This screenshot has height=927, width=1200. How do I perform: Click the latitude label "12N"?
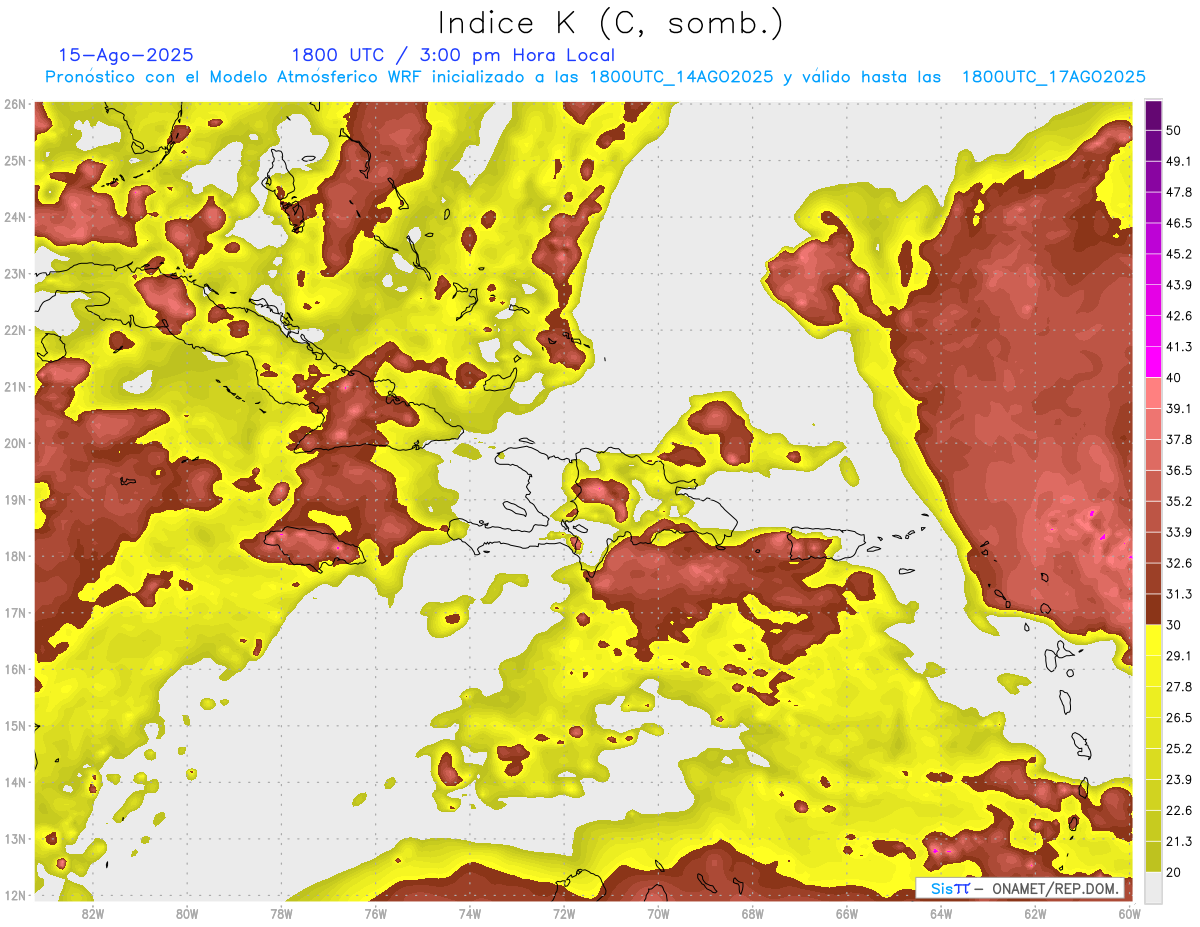[15, 895]
